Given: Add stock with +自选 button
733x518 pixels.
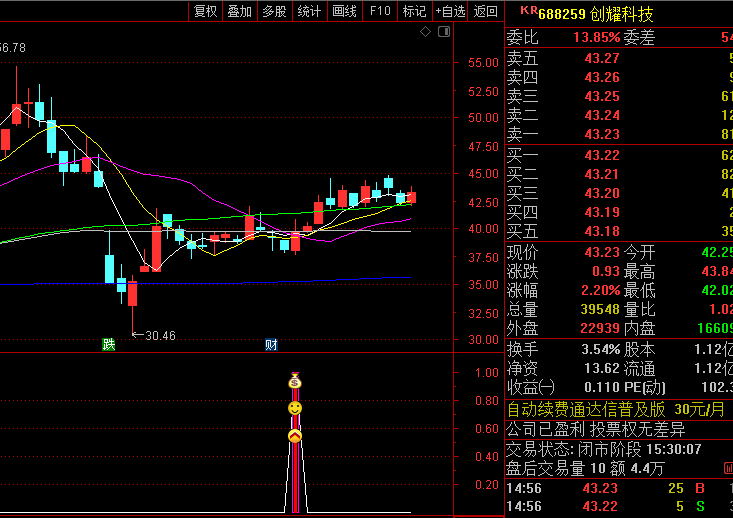Looking at the screenshot, I should pyautogui.click(x=450, y=11).
